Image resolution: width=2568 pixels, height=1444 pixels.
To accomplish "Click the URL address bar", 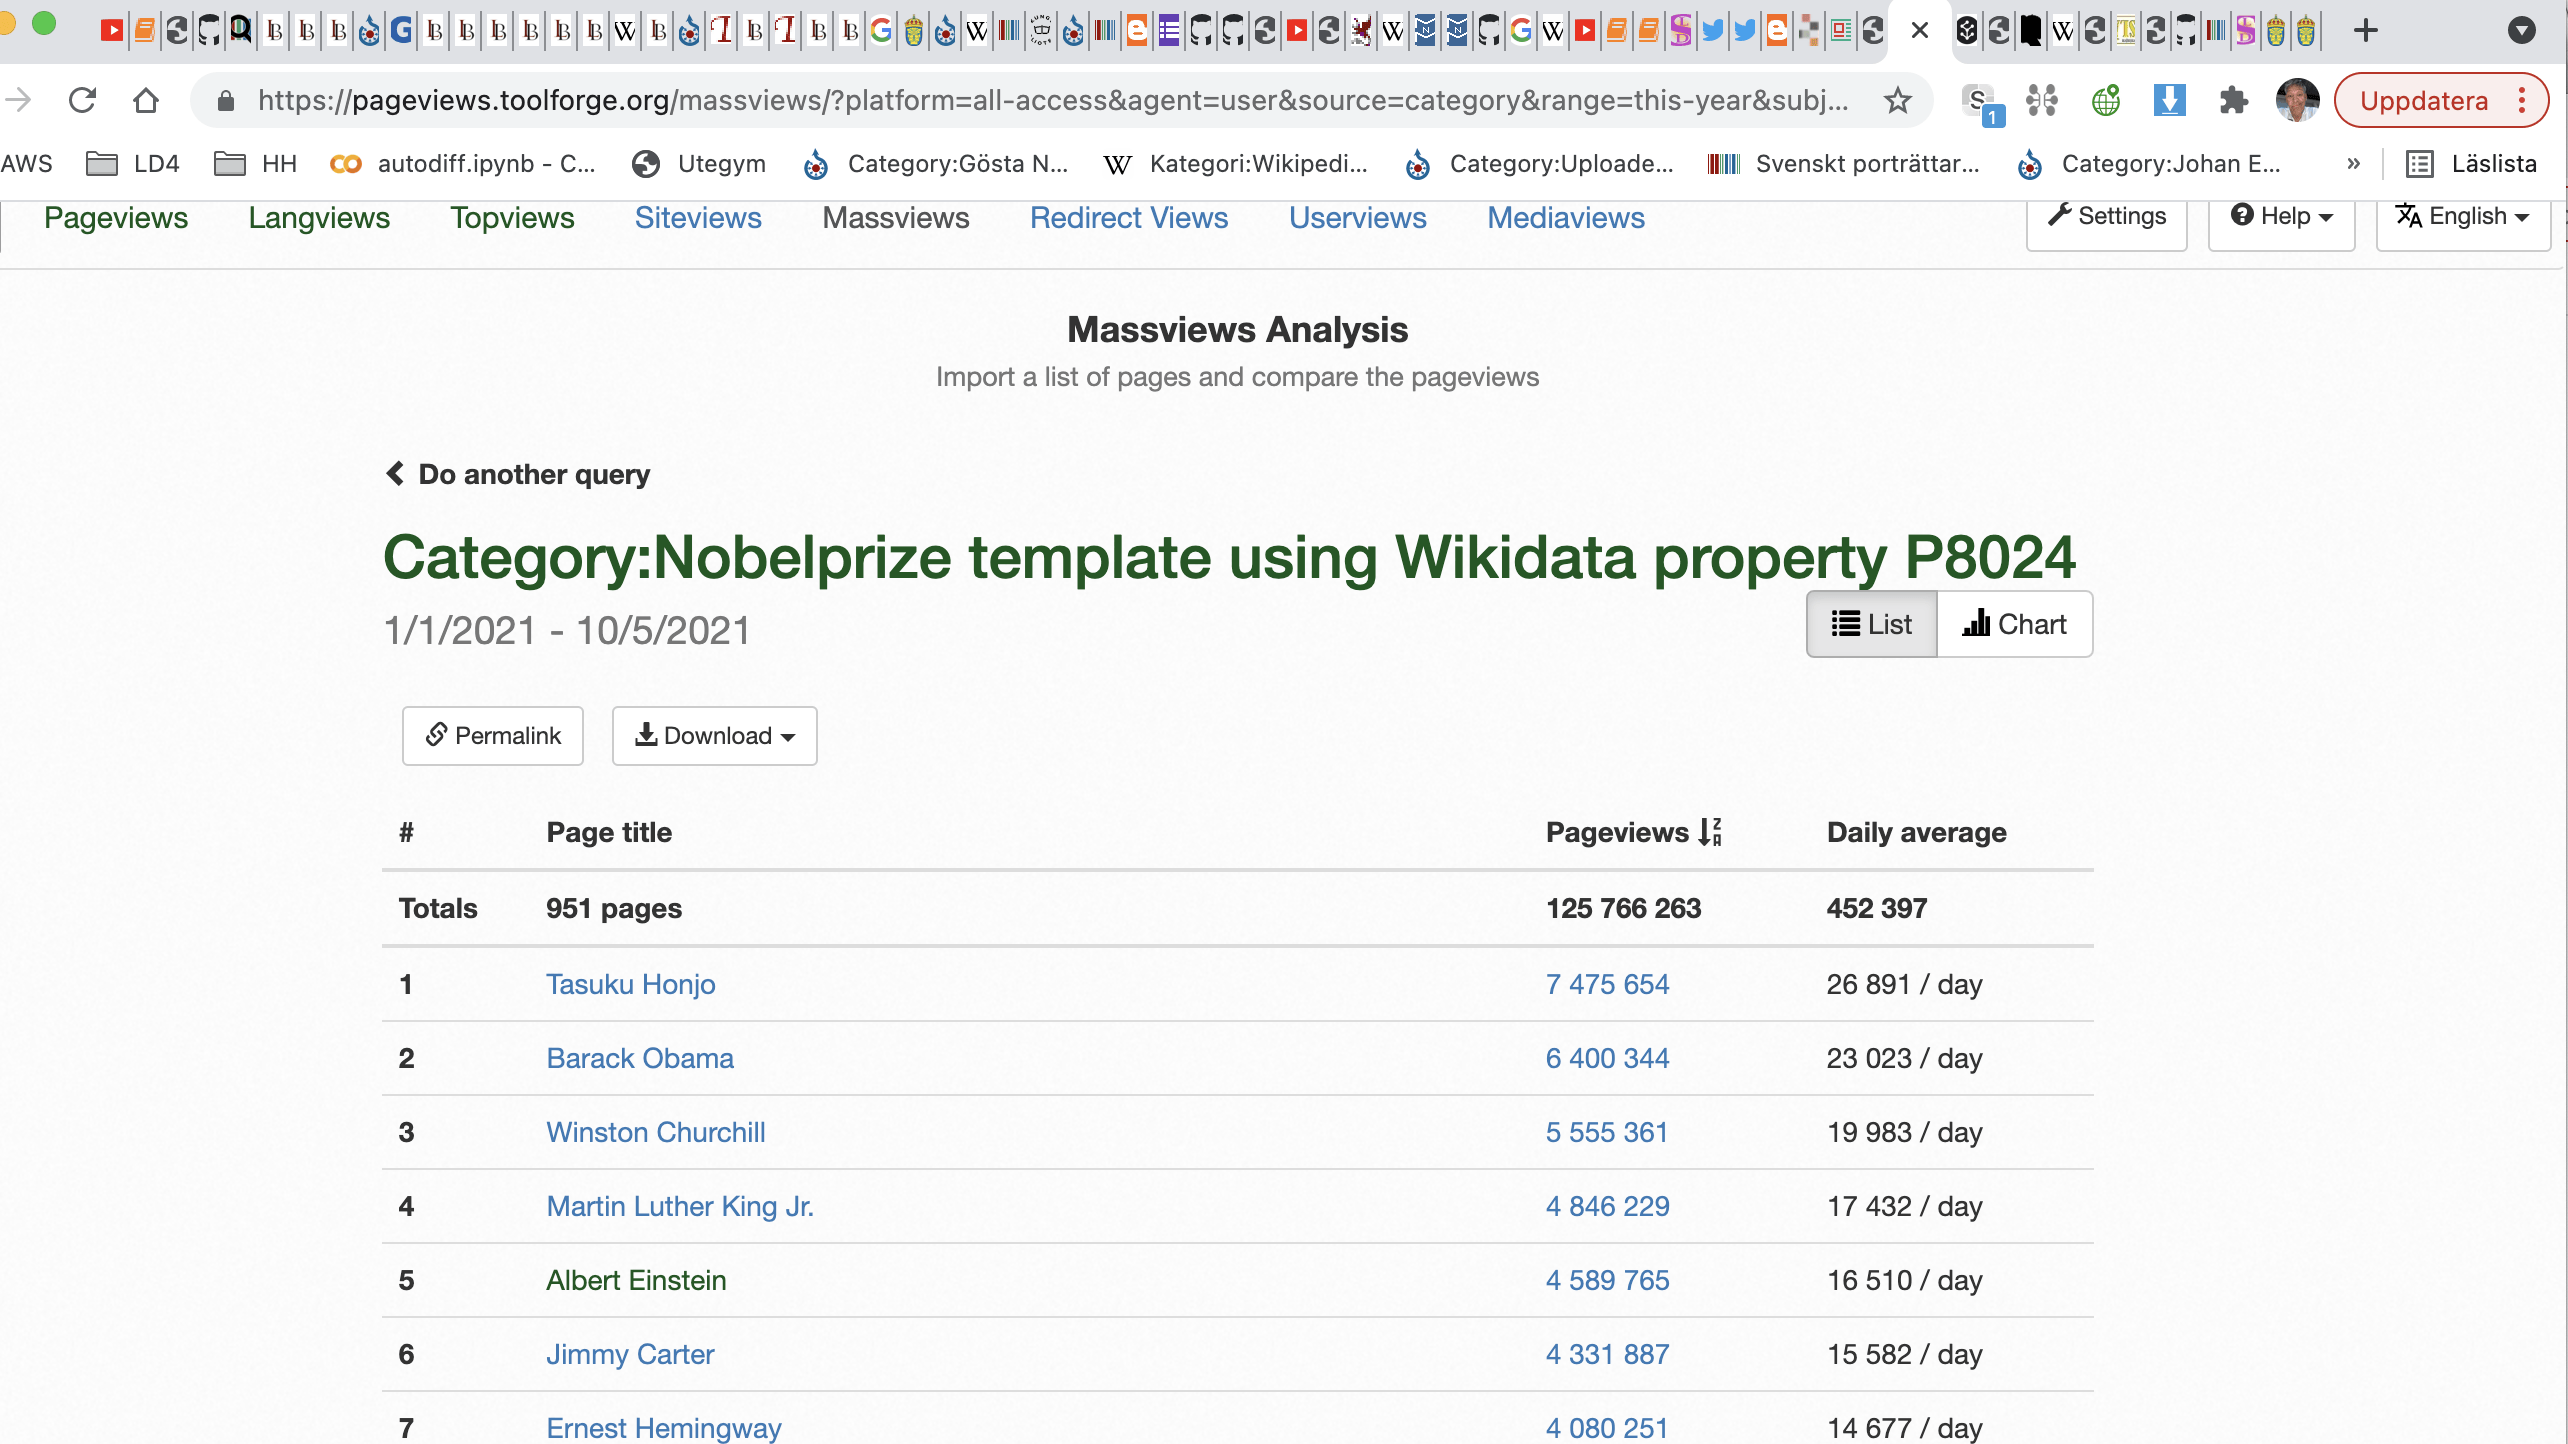I will pos(1050,100).
